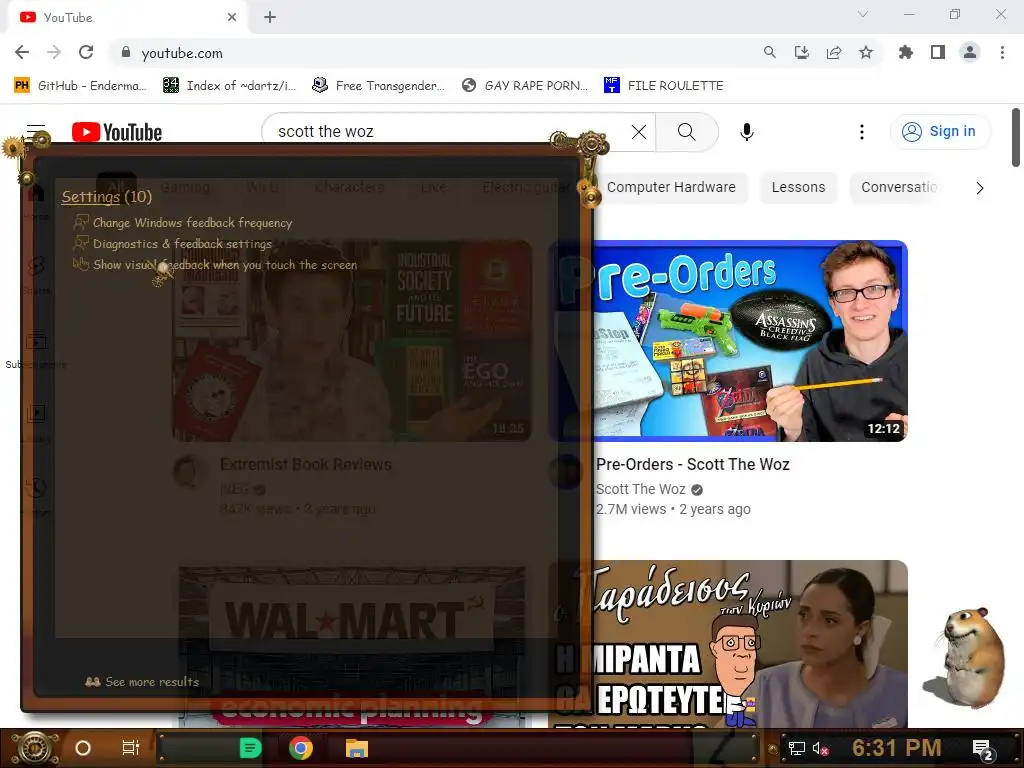Click the share page icon in address bar

(834, 52)
